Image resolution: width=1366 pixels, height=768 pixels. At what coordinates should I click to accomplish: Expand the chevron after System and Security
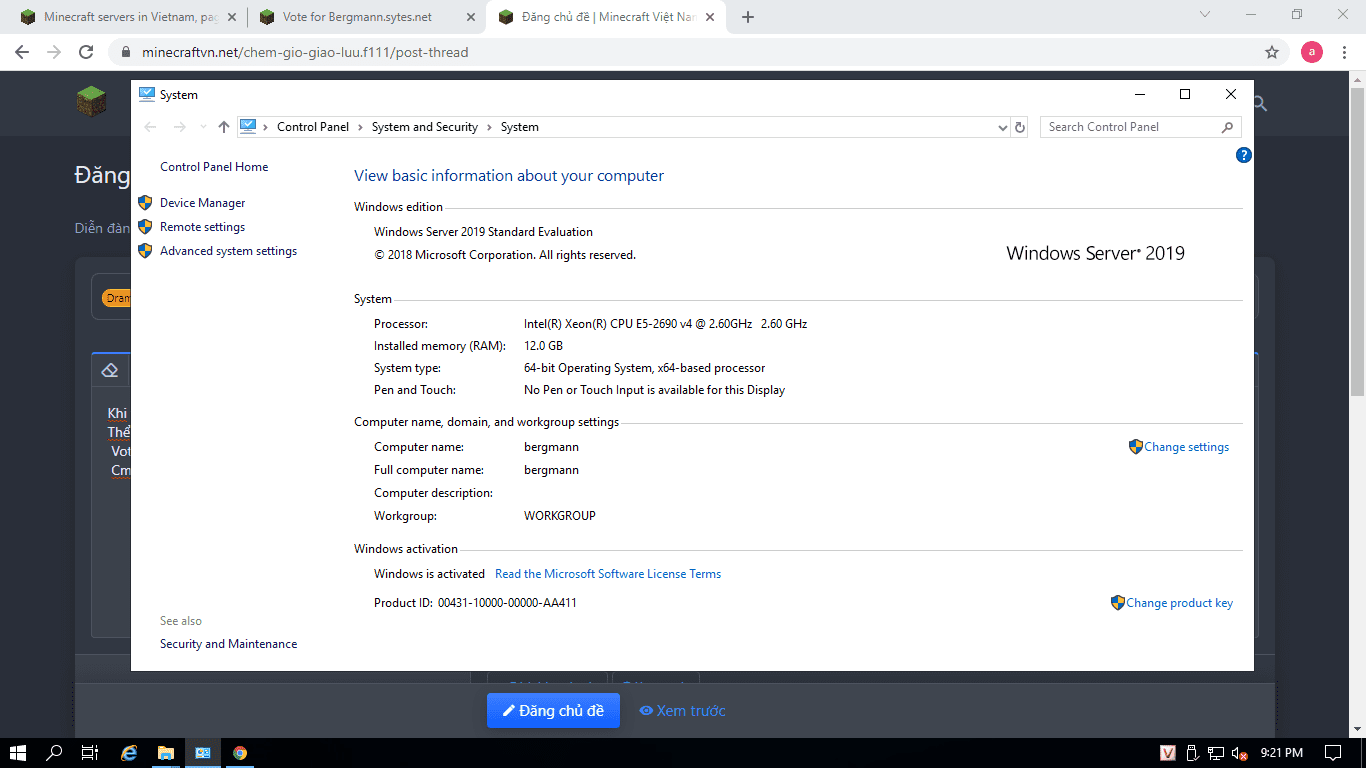point(490,127)
